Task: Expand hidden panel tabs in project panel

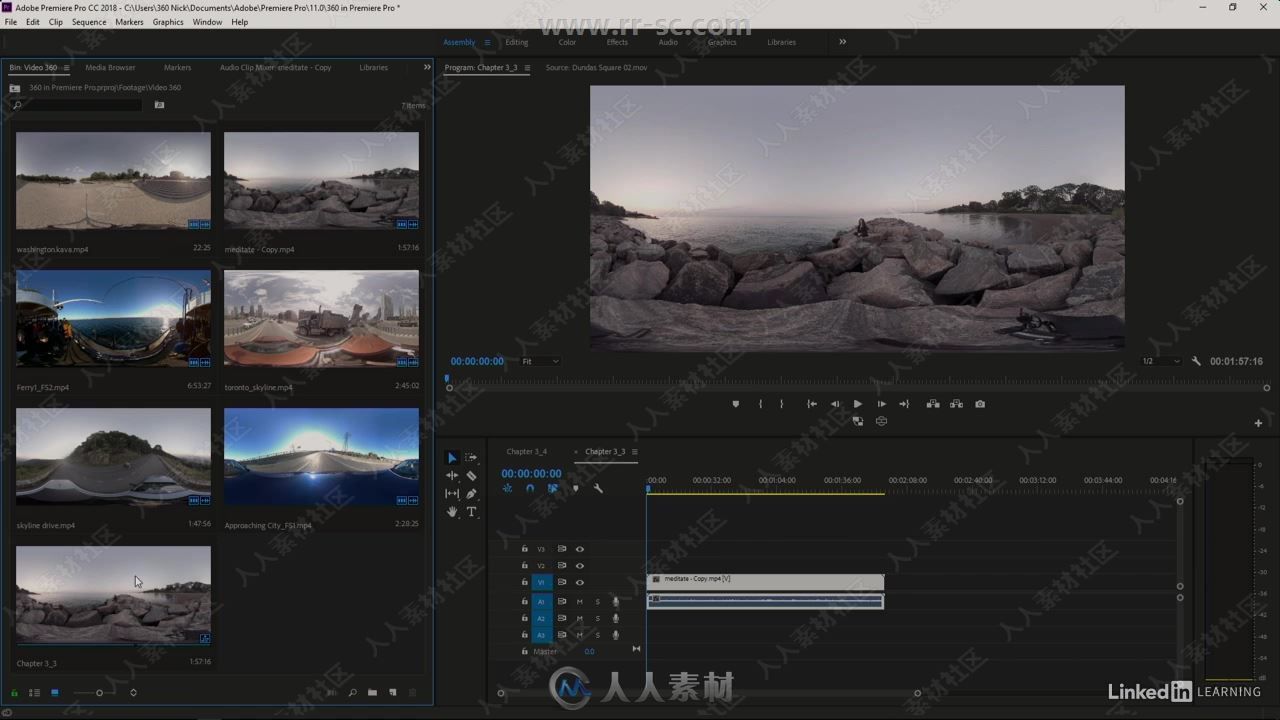Action: click(427, 68)
